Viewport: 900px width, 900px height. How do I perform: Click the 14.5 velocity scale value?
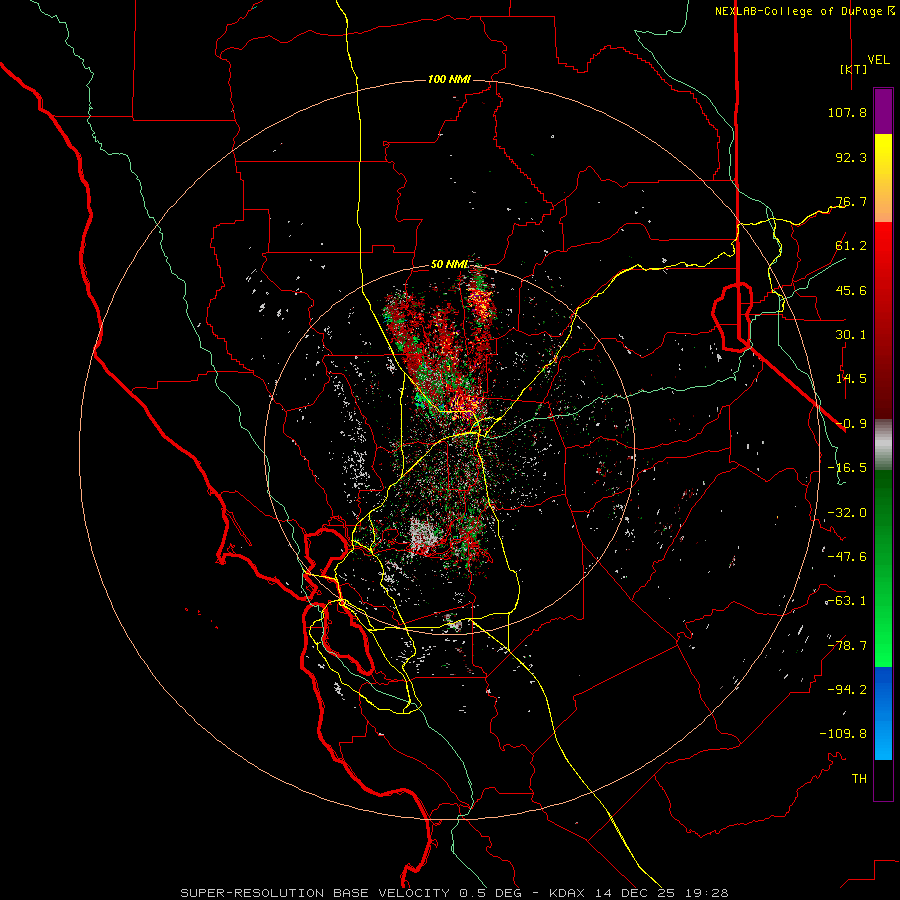[x=851, y=379]
